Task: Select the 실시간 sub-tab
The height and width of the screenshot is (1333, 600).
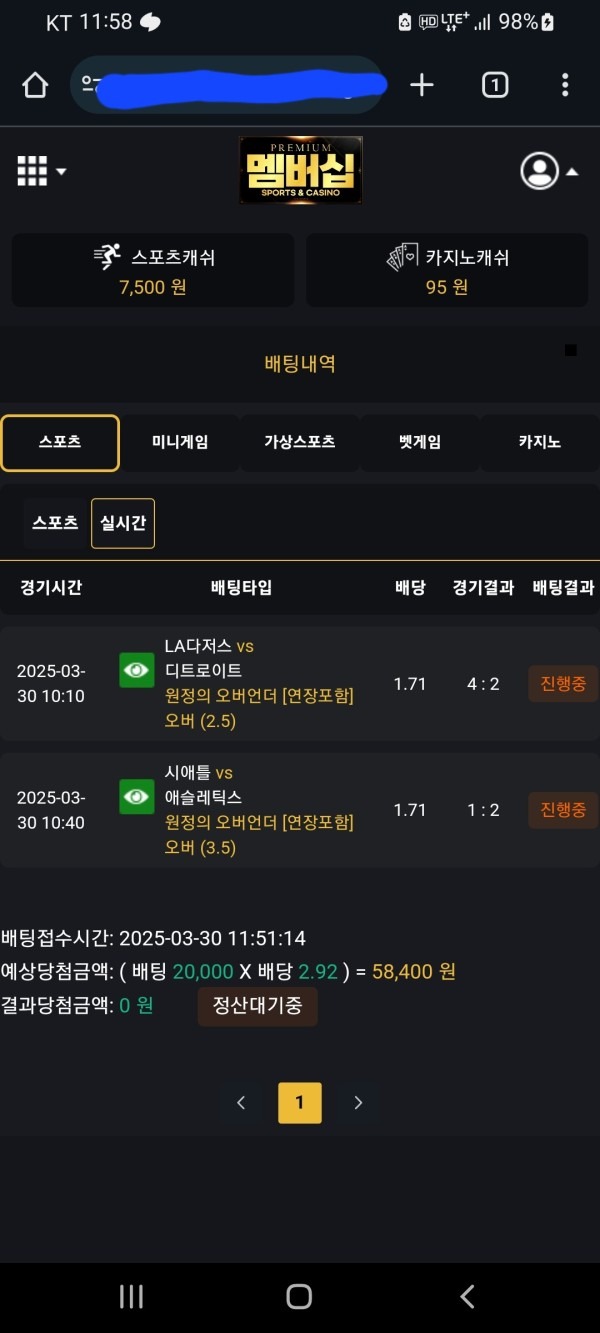Action: click(x=122, y=522)
